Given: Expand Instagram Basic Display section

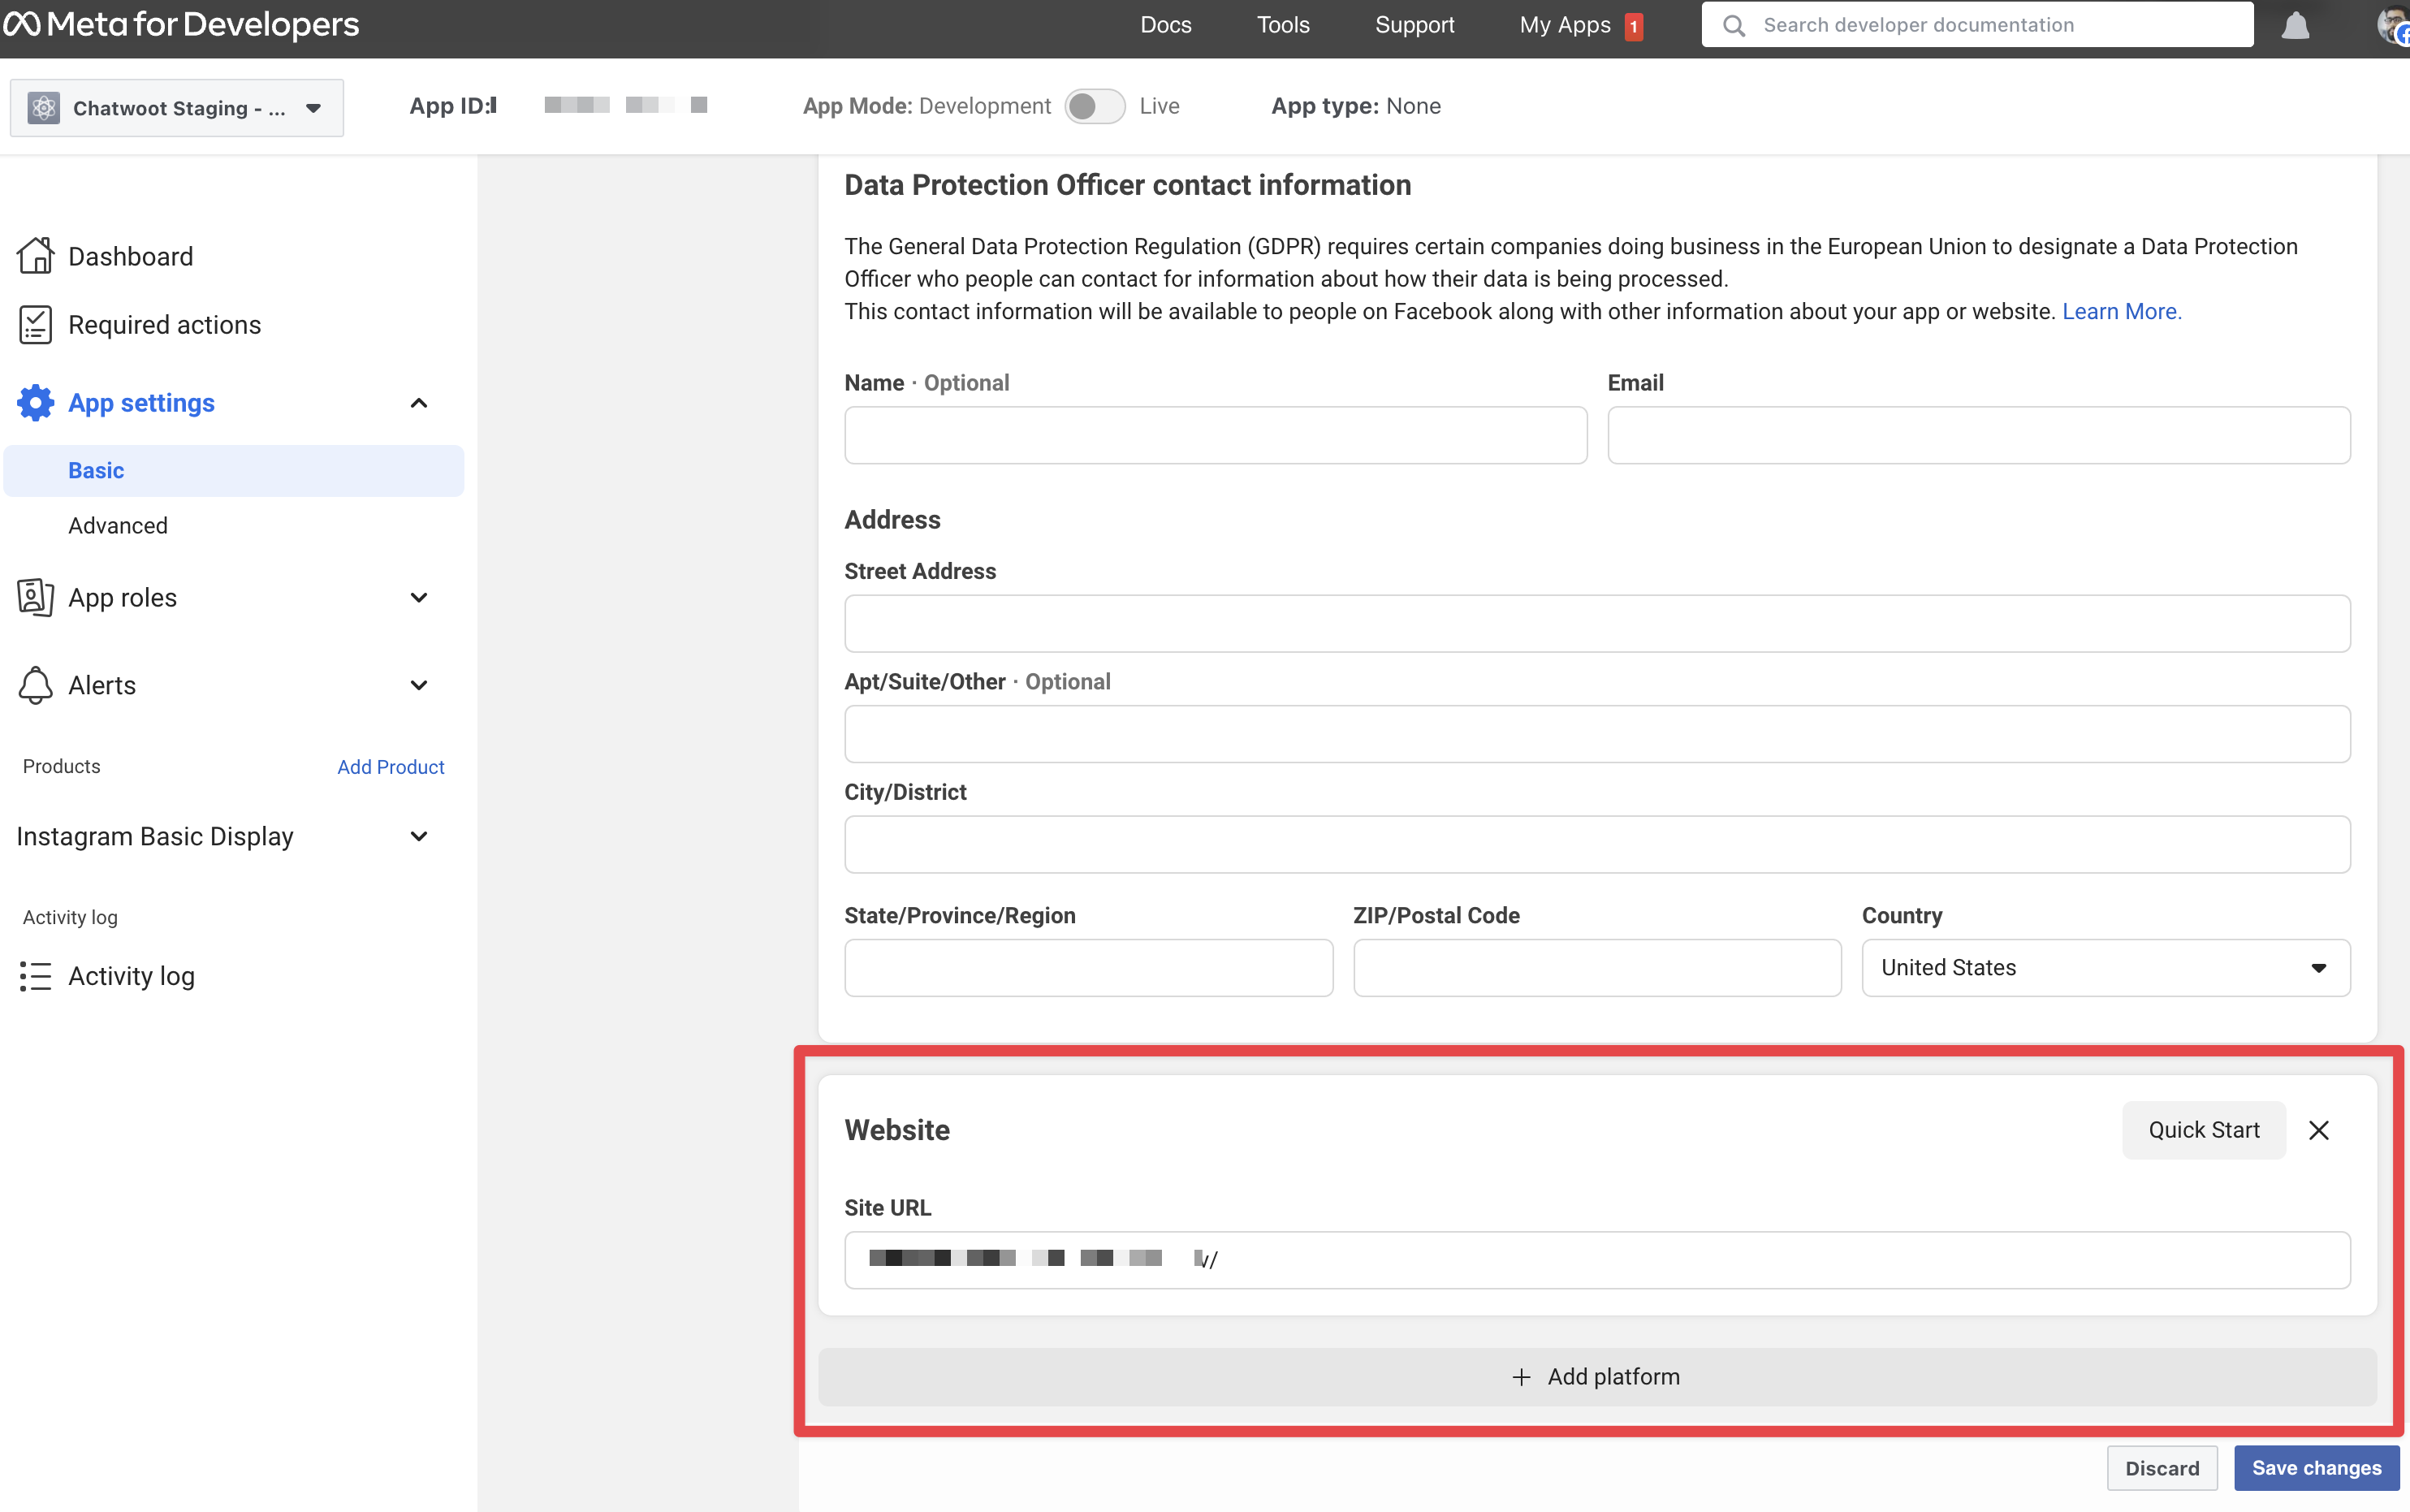Looking at the screenshot, I should click(x=418, y=836).
